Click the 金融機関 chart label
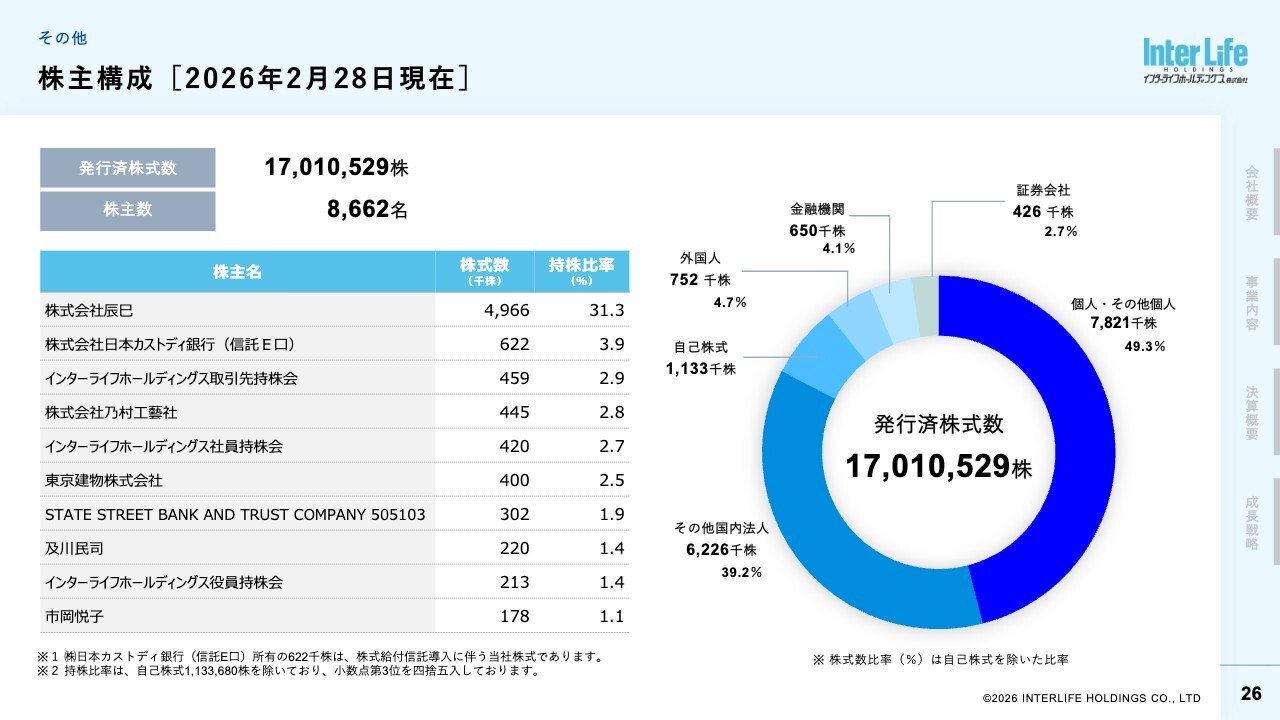1280x720 pixels. (x=817, y=210)
